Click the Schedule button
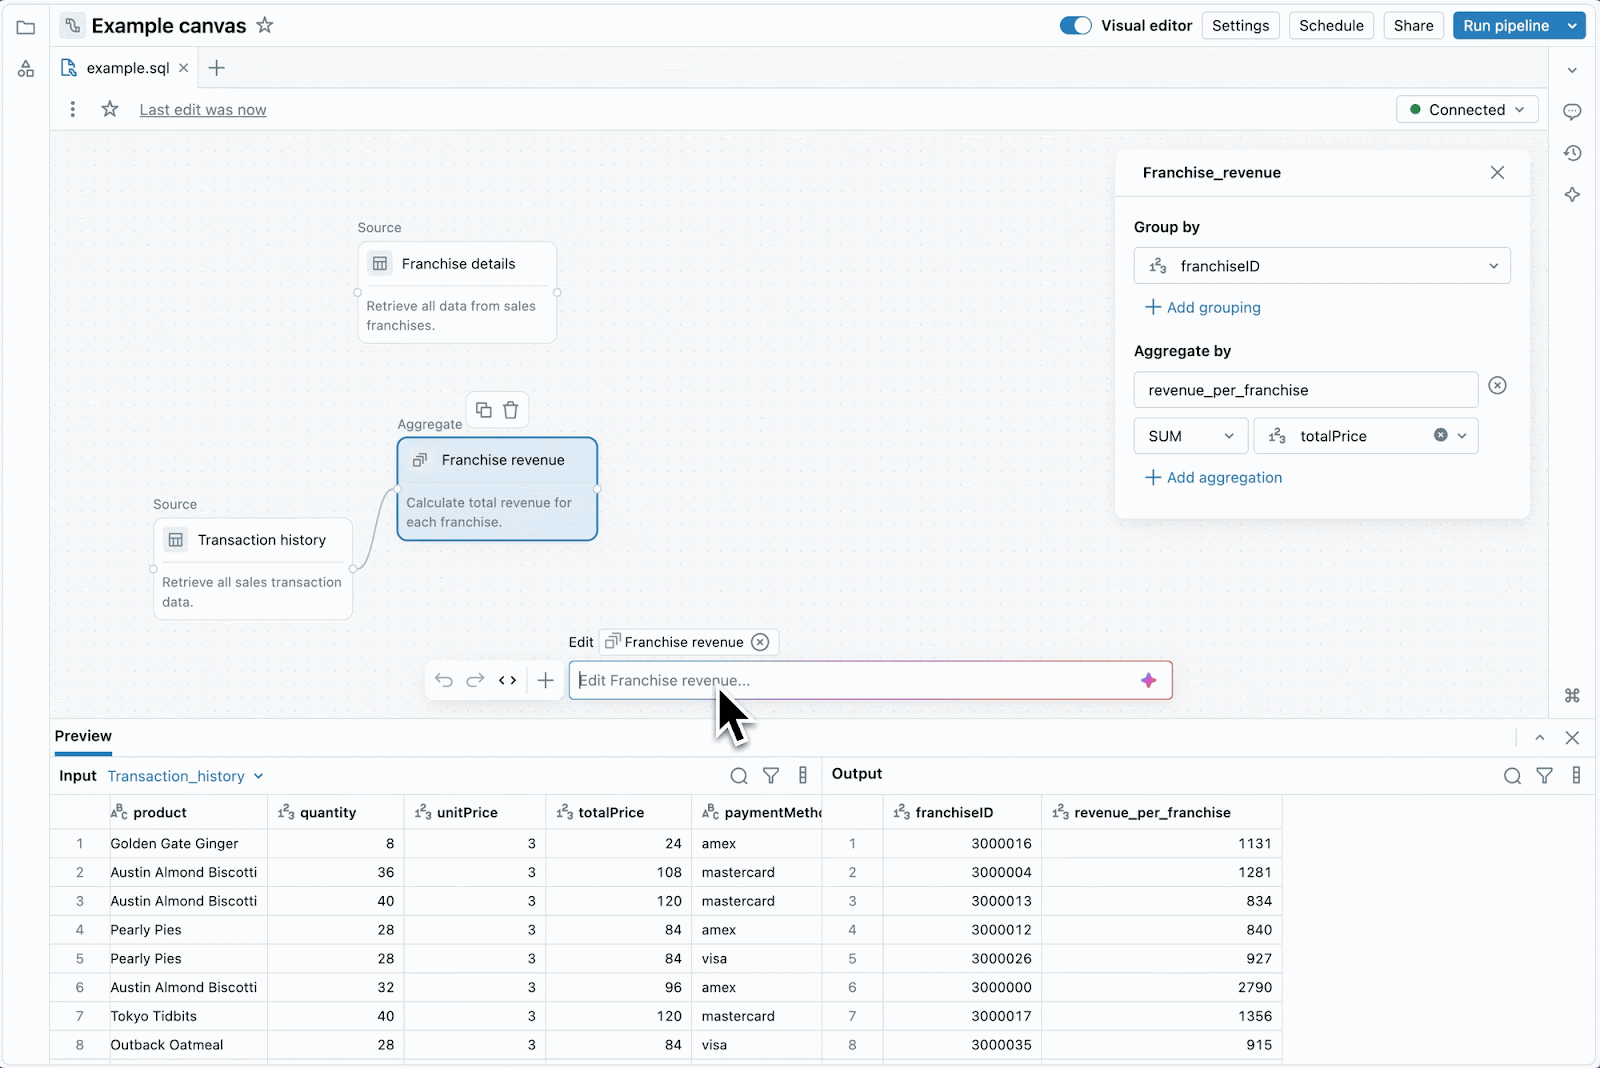1600x1068 pixels. coord(1330,26)
